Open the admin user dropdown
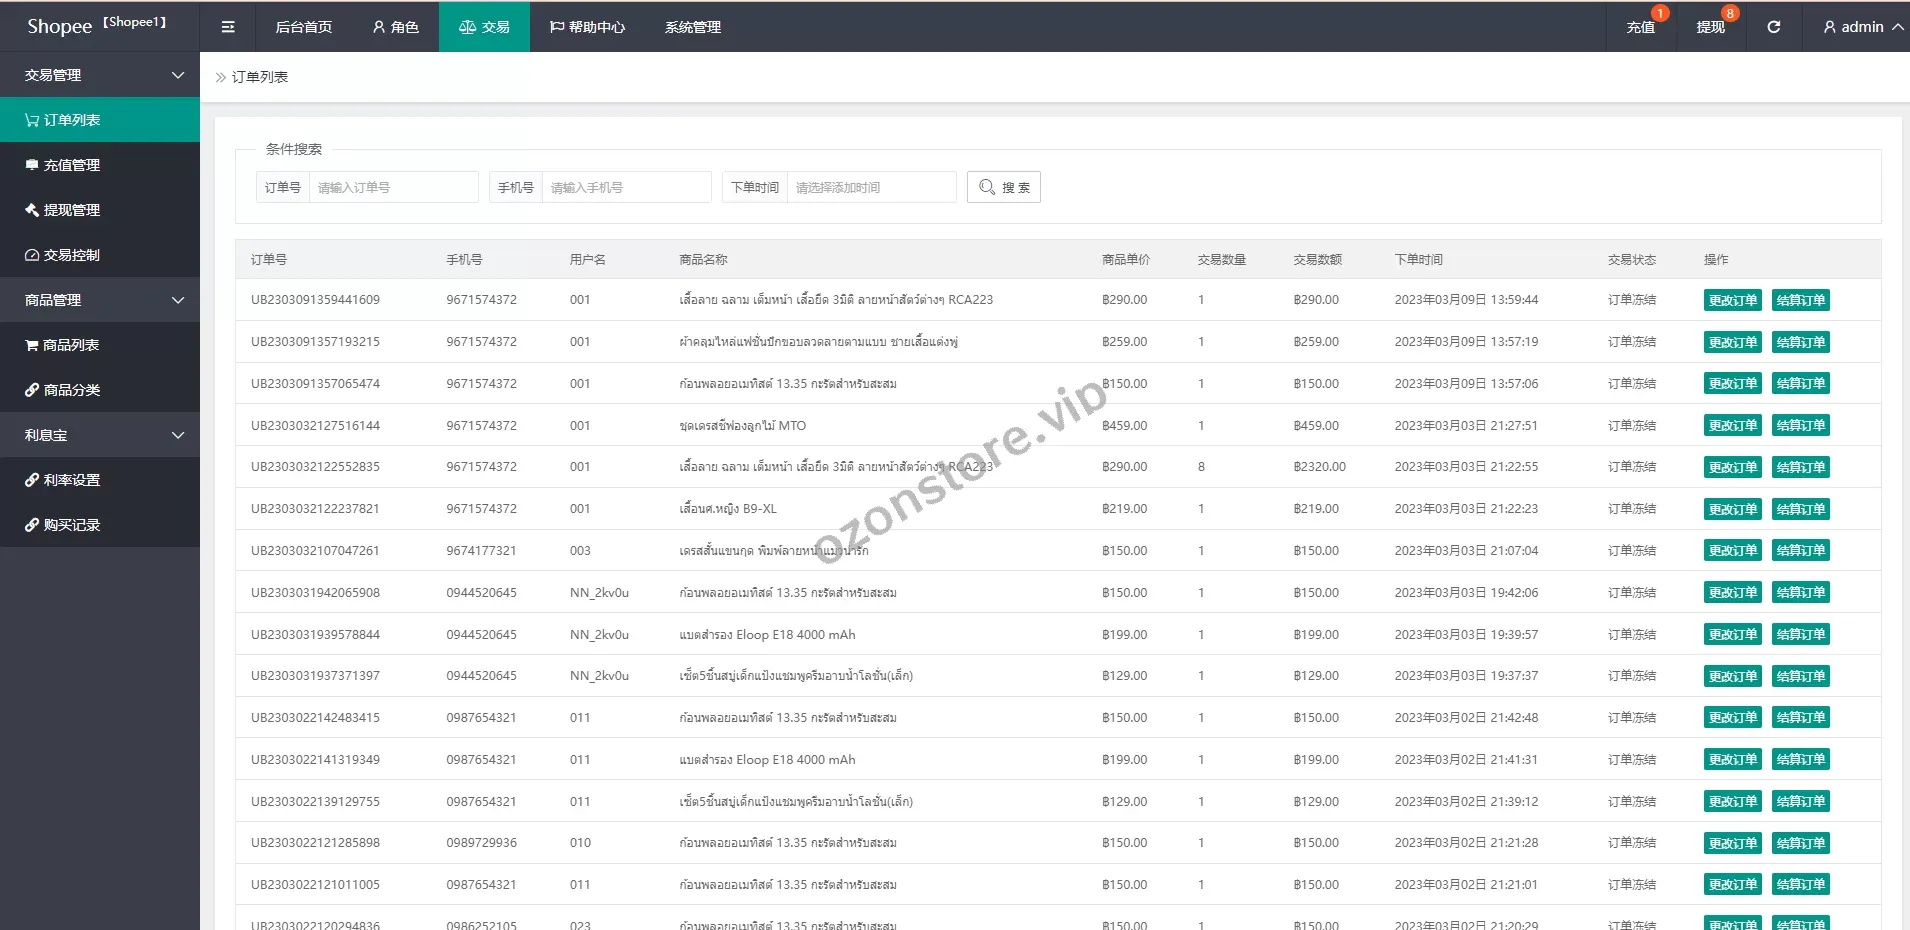The height and width of the screenshot is (930, 1910). coord(1862,27)
